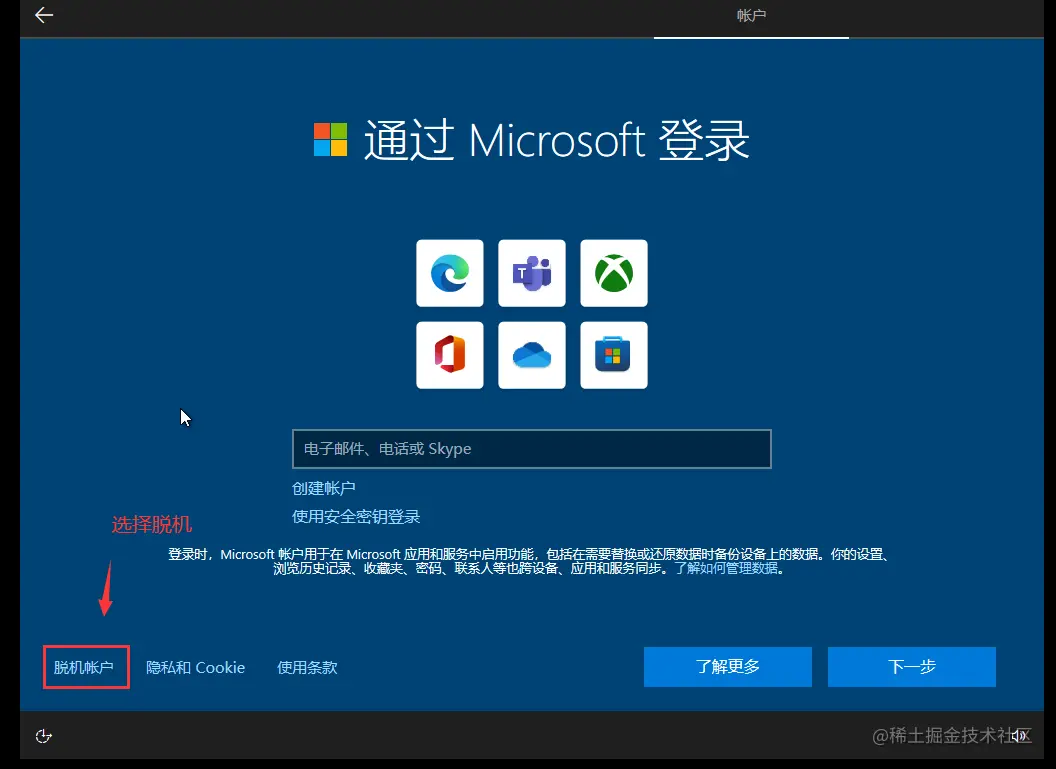This screenshot has height=769, width=1056.
Task: Open the 隐私和 Cookie link
Action: [x=195, y=667]
